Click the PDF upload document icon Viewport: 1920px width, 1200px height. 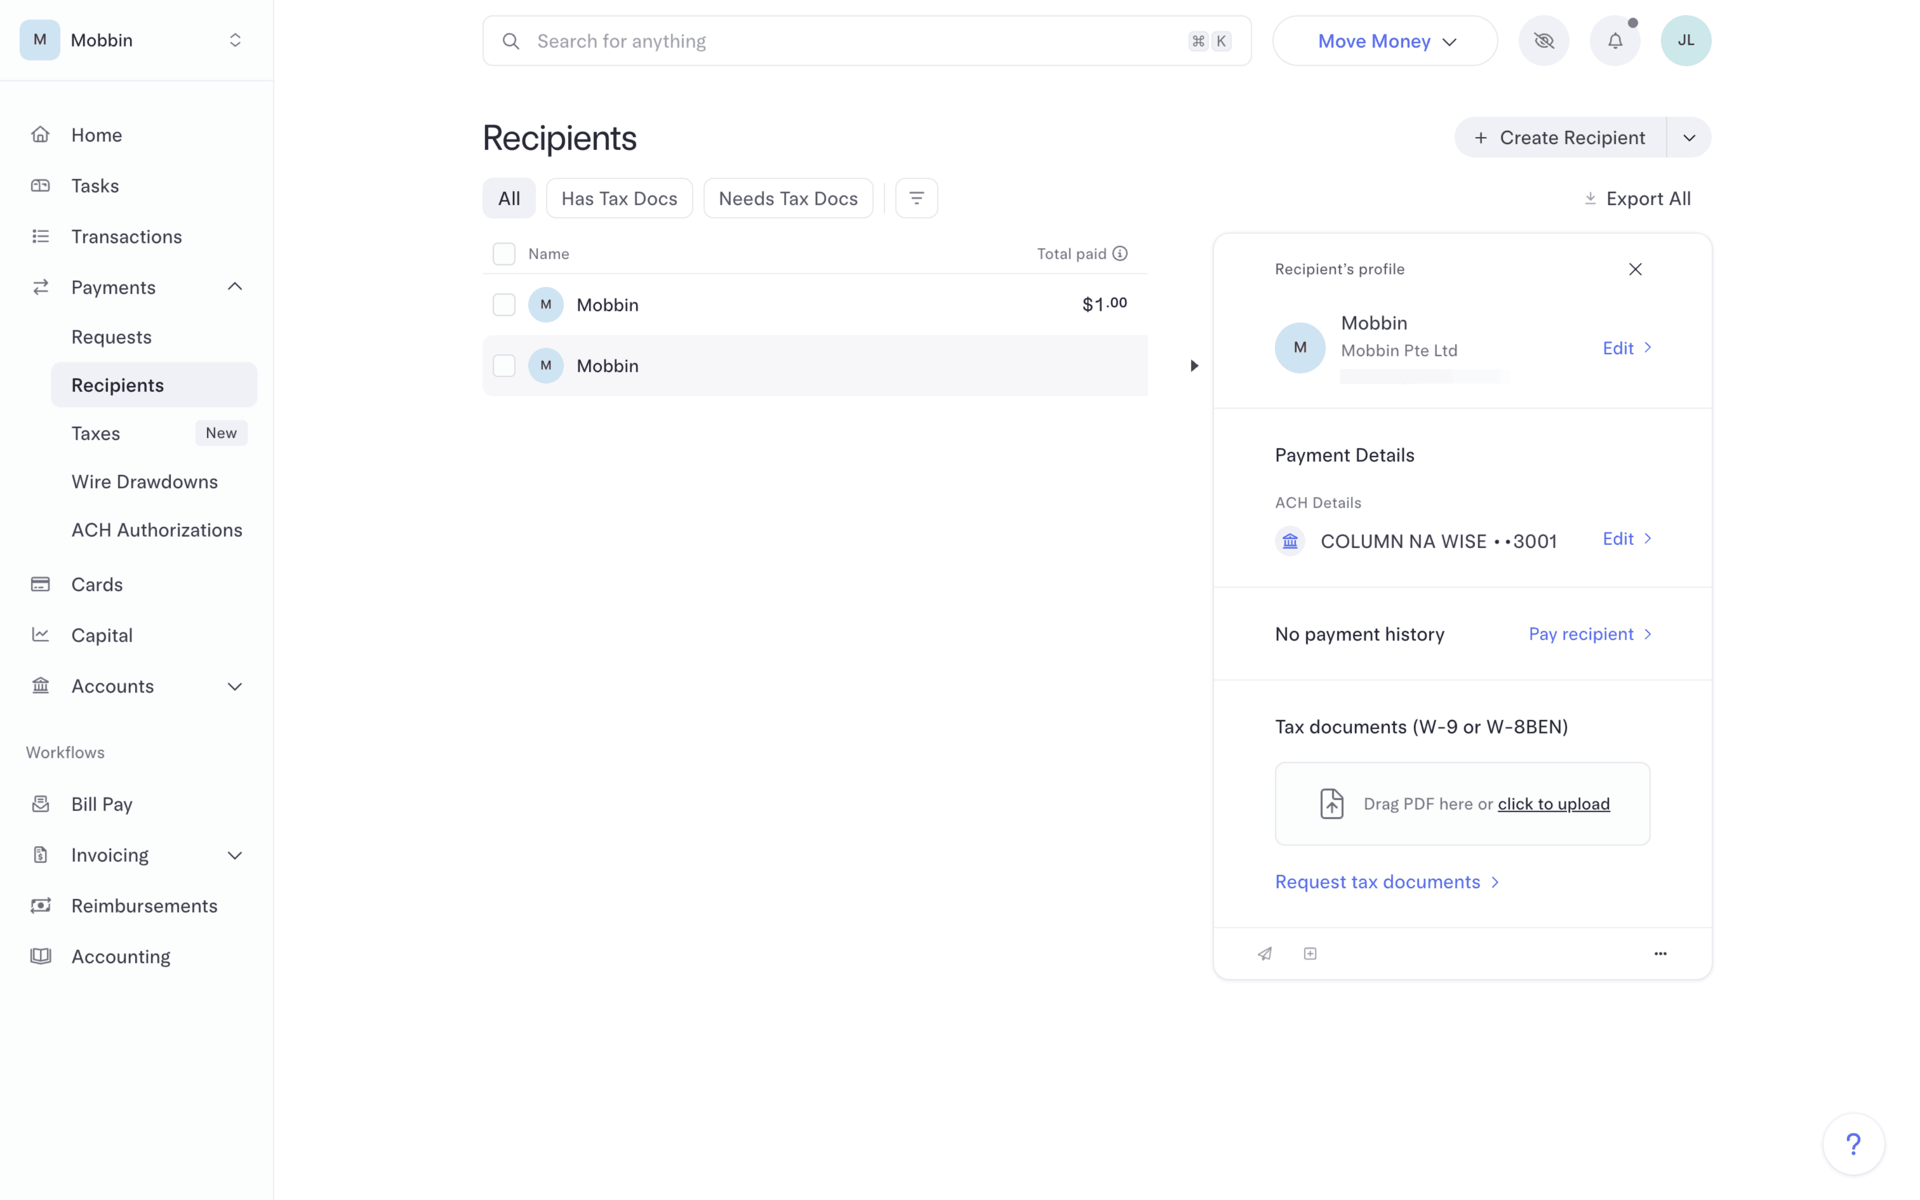[x=1332, y=804]
